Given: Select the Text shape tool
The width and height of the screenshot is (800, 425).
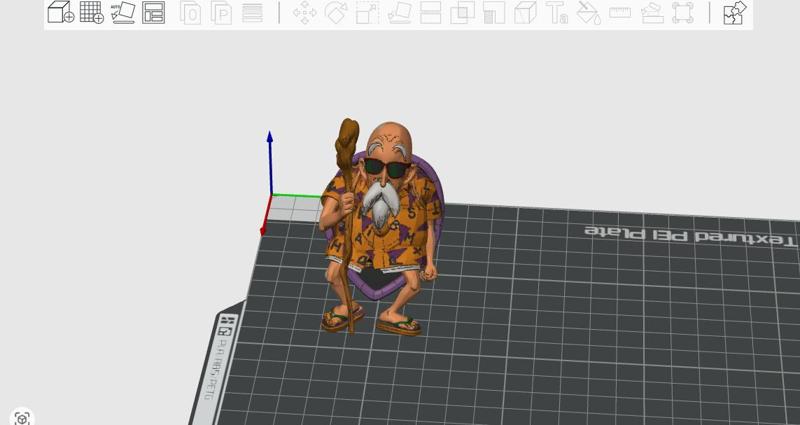Looking at the screenshot, I should (x=557, y=13).
